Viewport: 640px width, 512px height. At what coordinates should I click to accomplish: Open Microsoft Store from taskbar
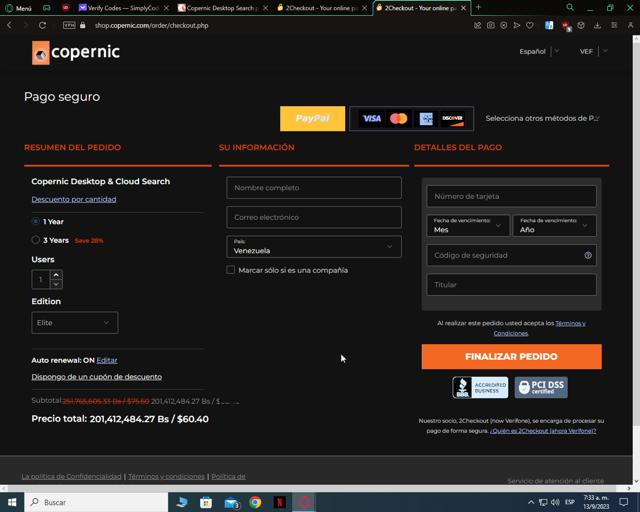[206, 502]
